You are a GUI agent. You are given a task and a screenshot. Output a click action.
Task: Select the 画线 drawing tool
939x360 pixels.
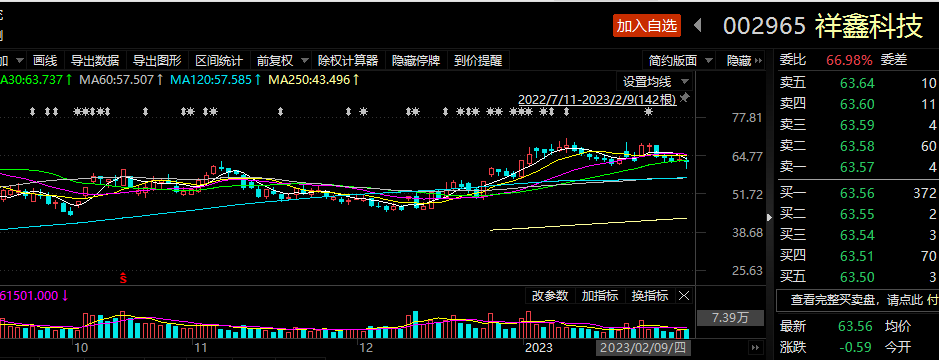click(x=45, y=60)
